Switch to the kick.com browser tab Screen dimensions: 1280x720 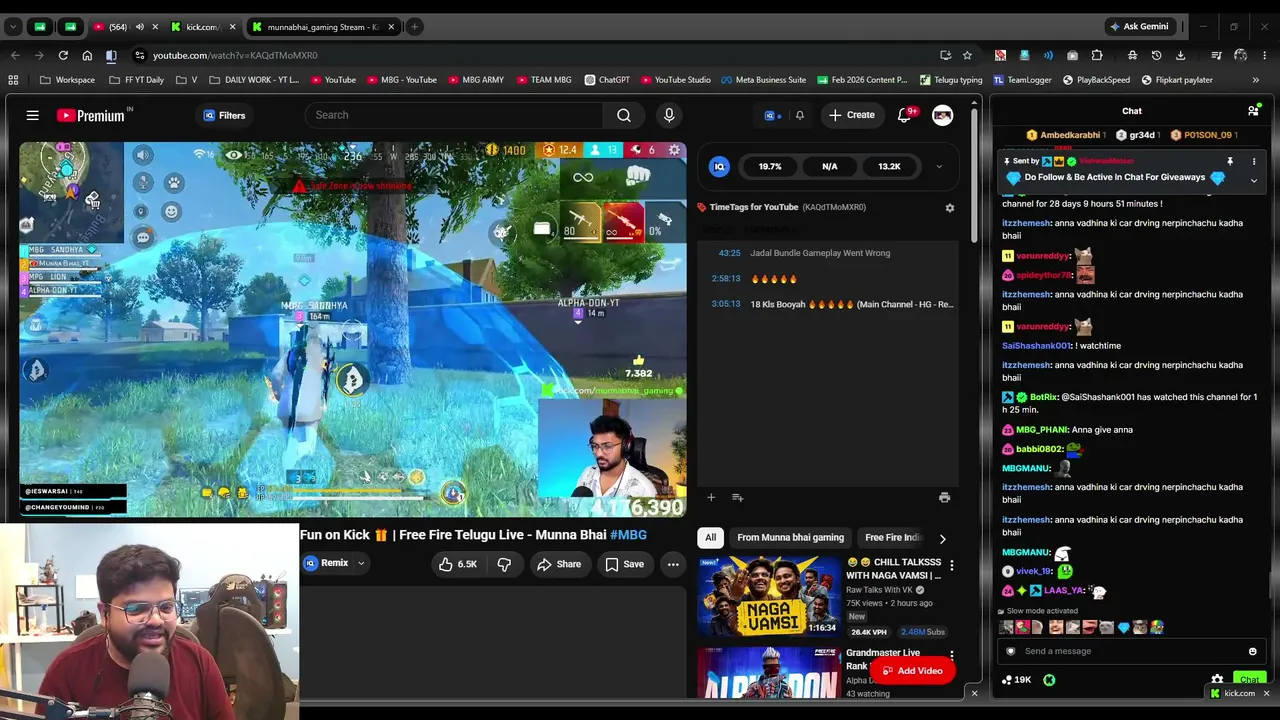(x=202, y=27)
